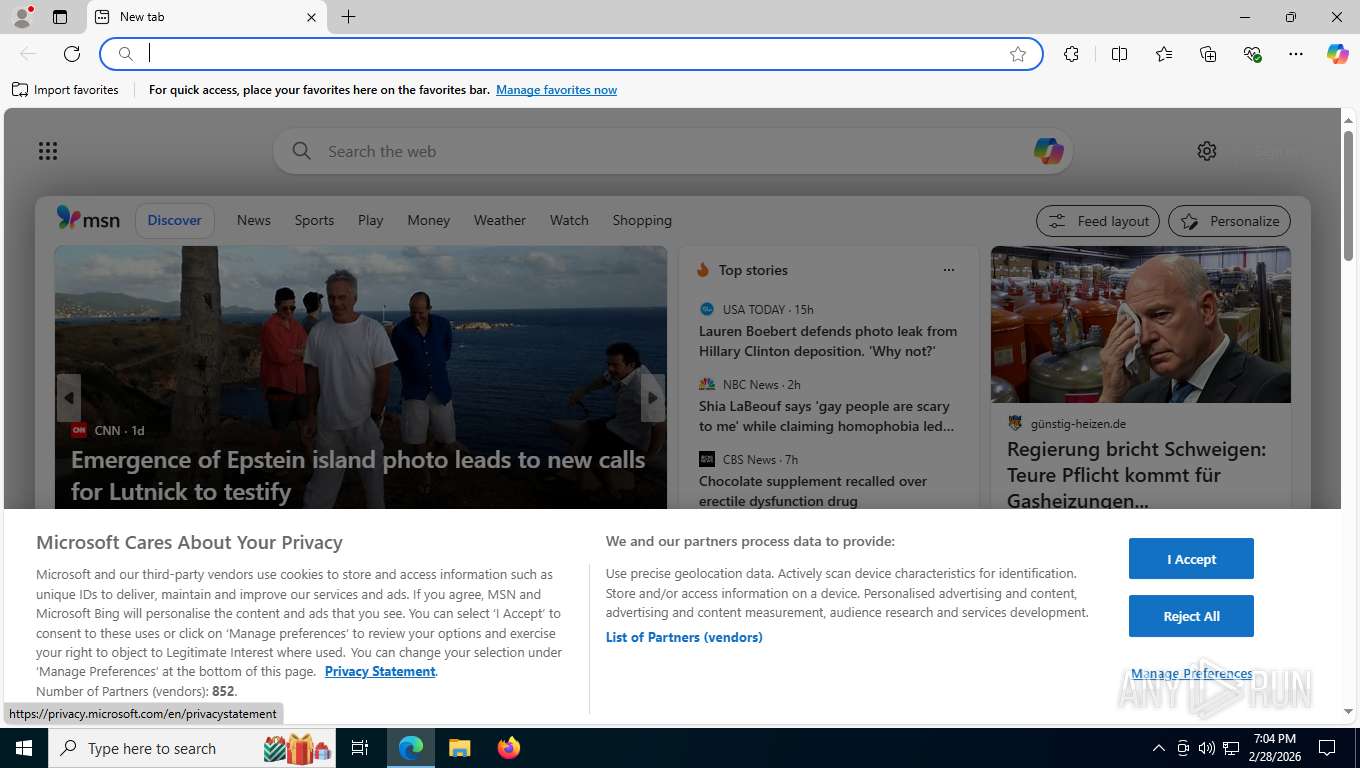This screenshot has height=768, width=1360.
Task: Click the Top stories heading
Action: click(753, 270)
